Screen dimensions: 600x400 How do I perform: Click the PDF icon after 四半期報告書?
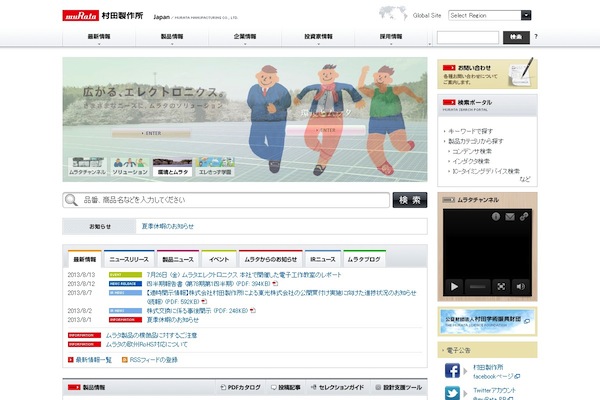coord(275,284)
